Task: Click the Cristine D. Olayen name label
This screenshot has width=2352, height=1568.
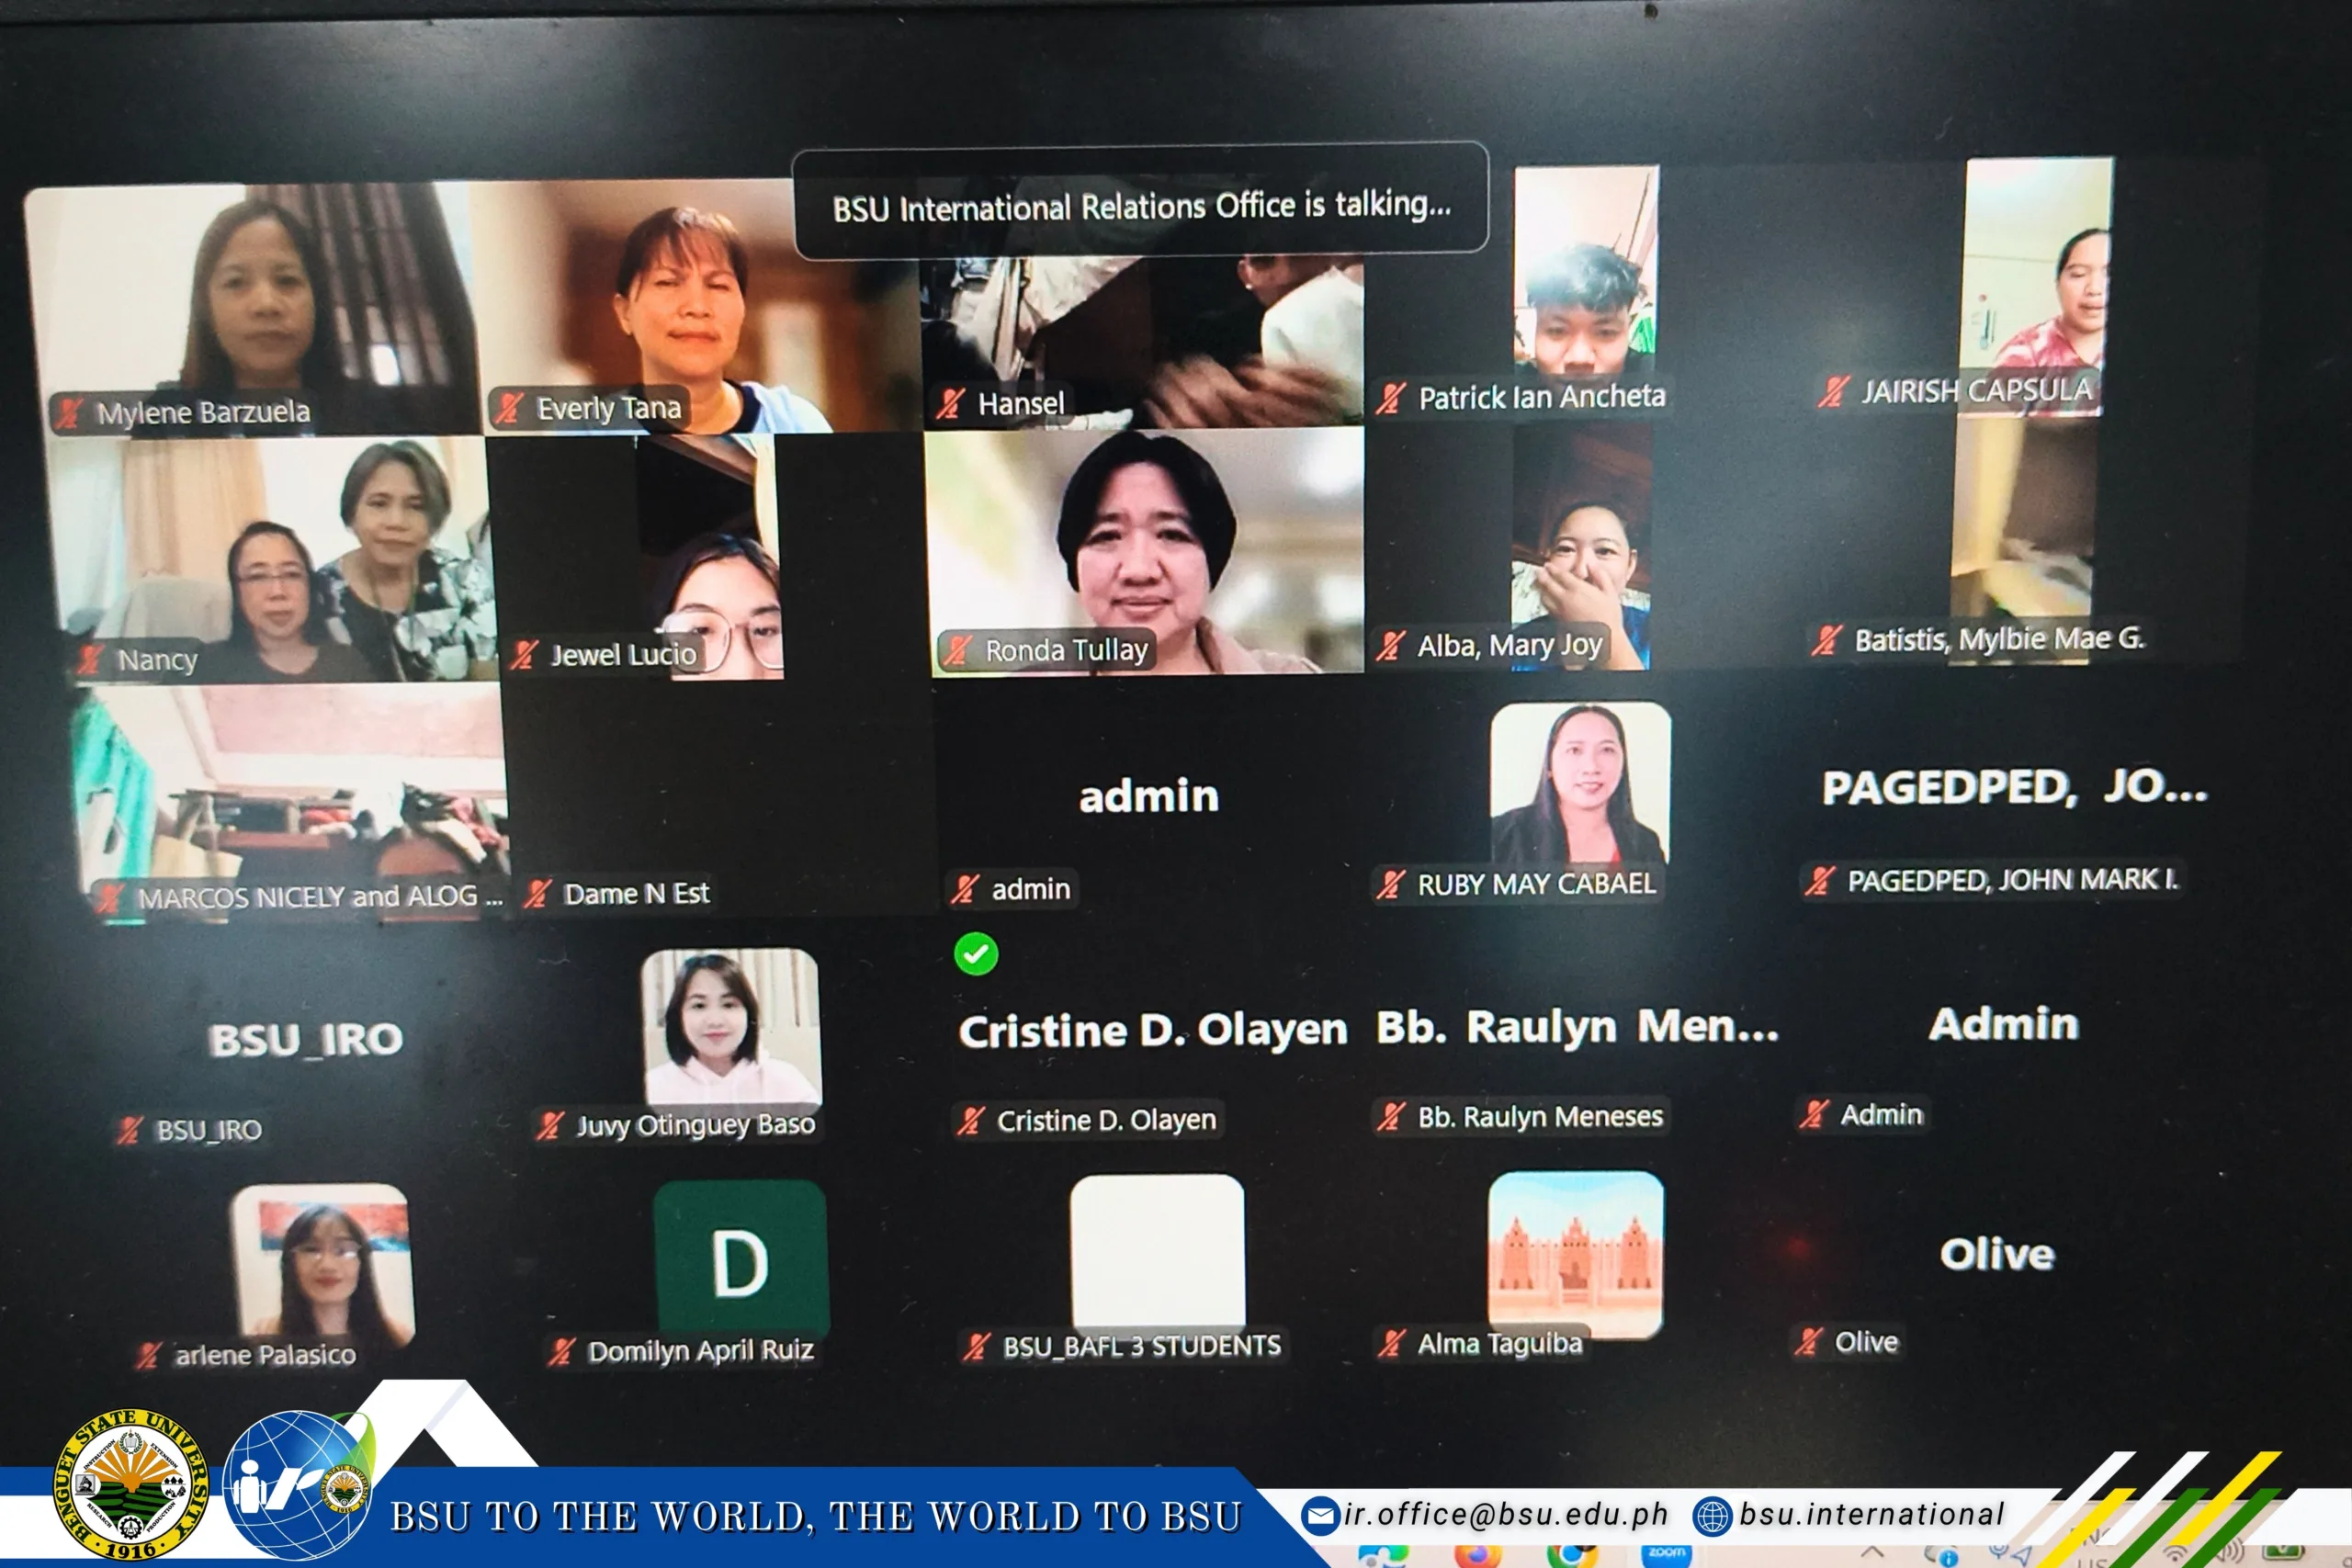Action: (1106, 1120)
